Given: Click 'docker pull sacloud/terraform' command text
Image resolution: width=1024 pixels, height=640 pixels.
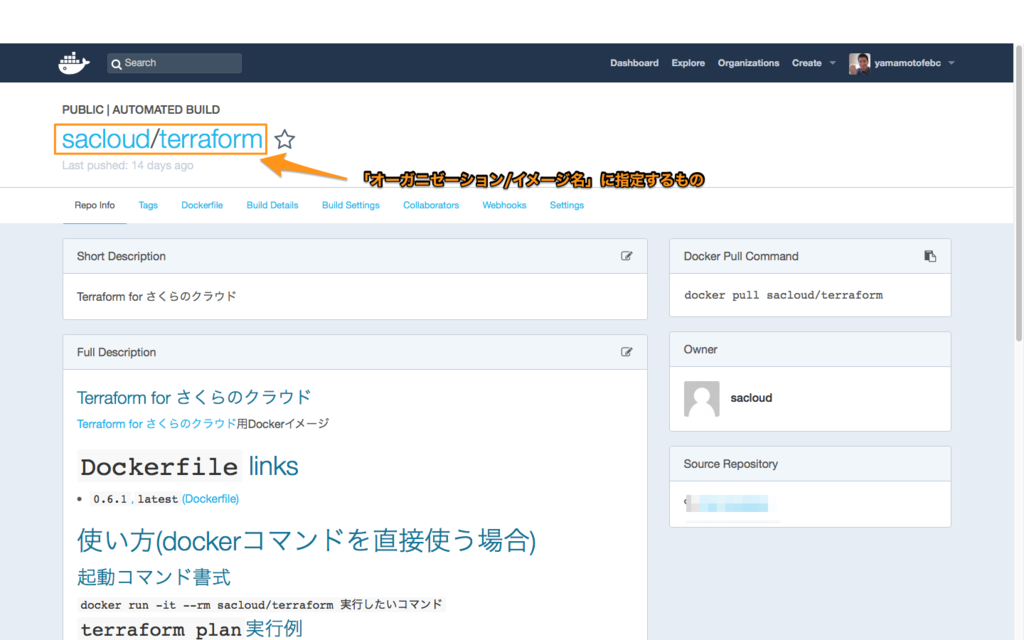Looking at the screenshot, I should (783, 295).
